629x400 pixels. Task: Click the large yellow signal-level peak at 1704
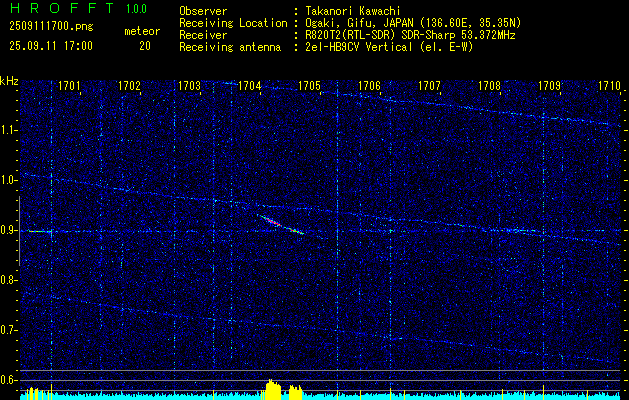pos(274,390)
